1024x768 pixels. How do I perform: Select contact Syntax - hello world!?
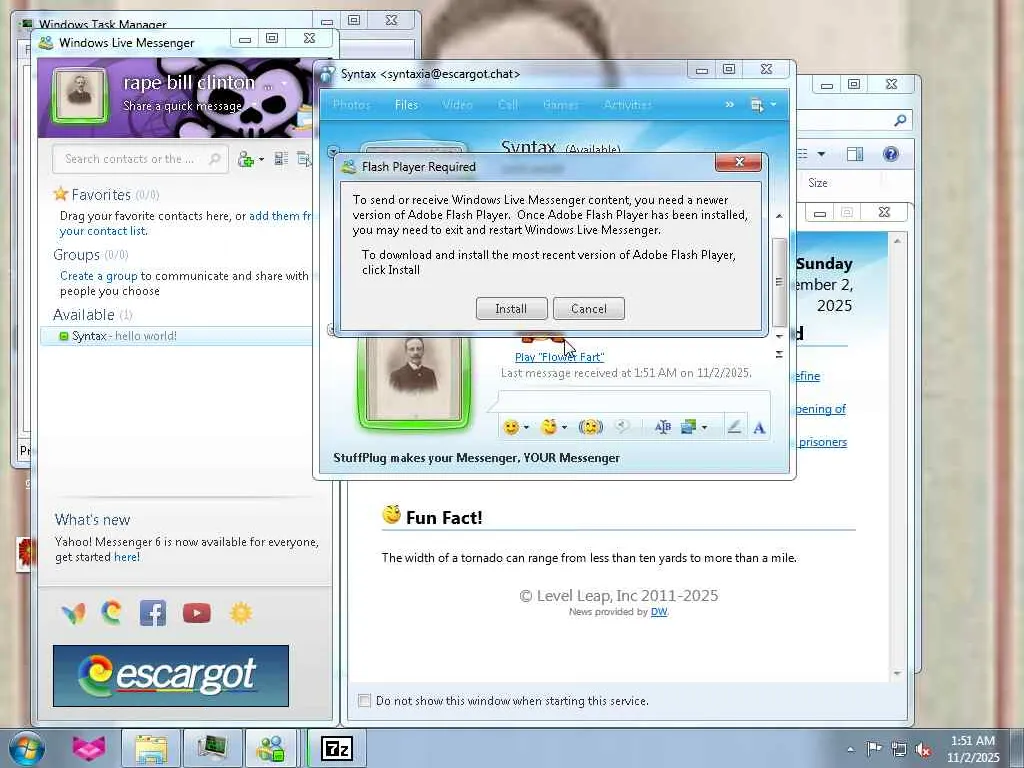click(176, 336)
